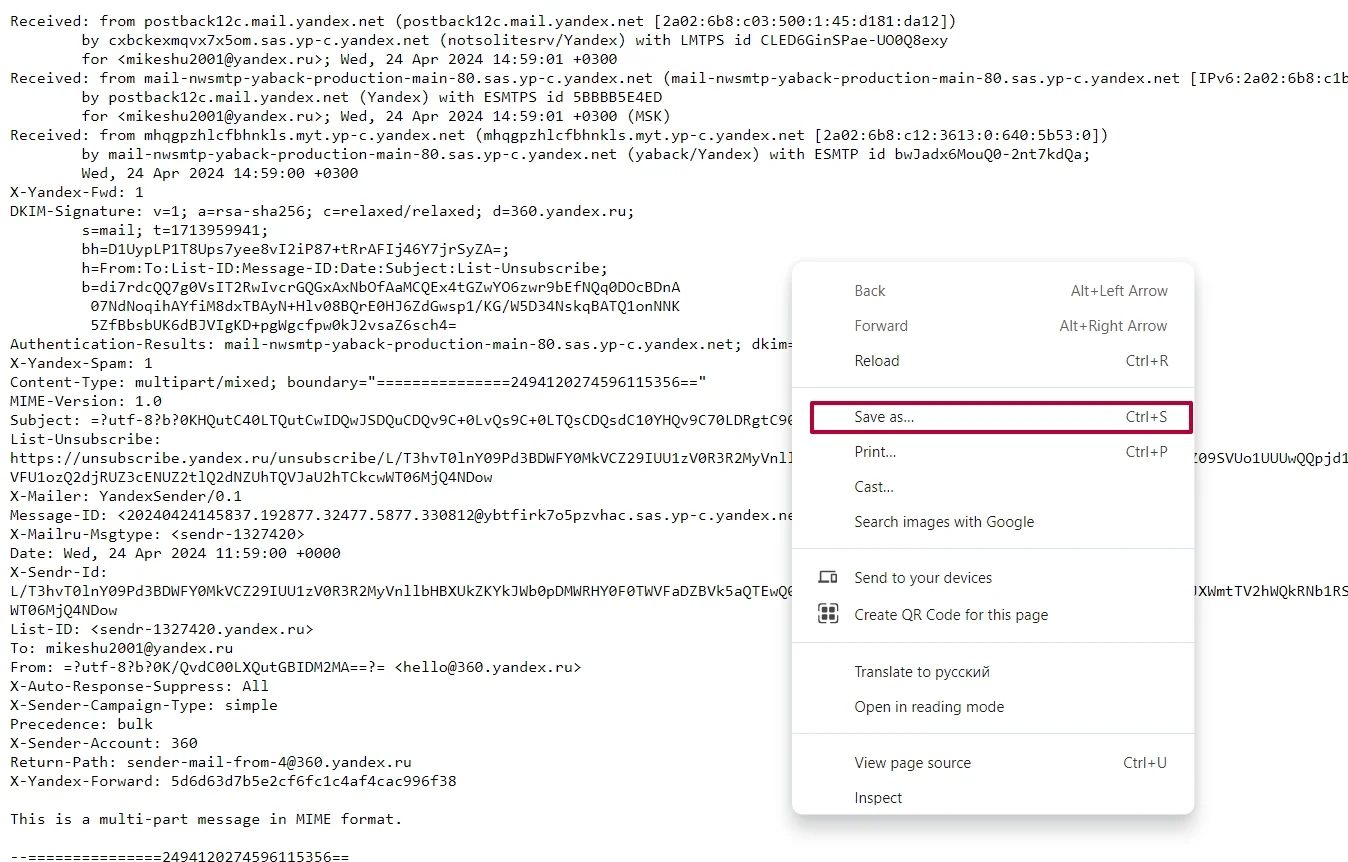Viewport: 1348px width, 862px height.
Task: Click the 'Wed, 24 Apr 2024 14:59:00 +0300' line
Action: [x=220, y=173]
